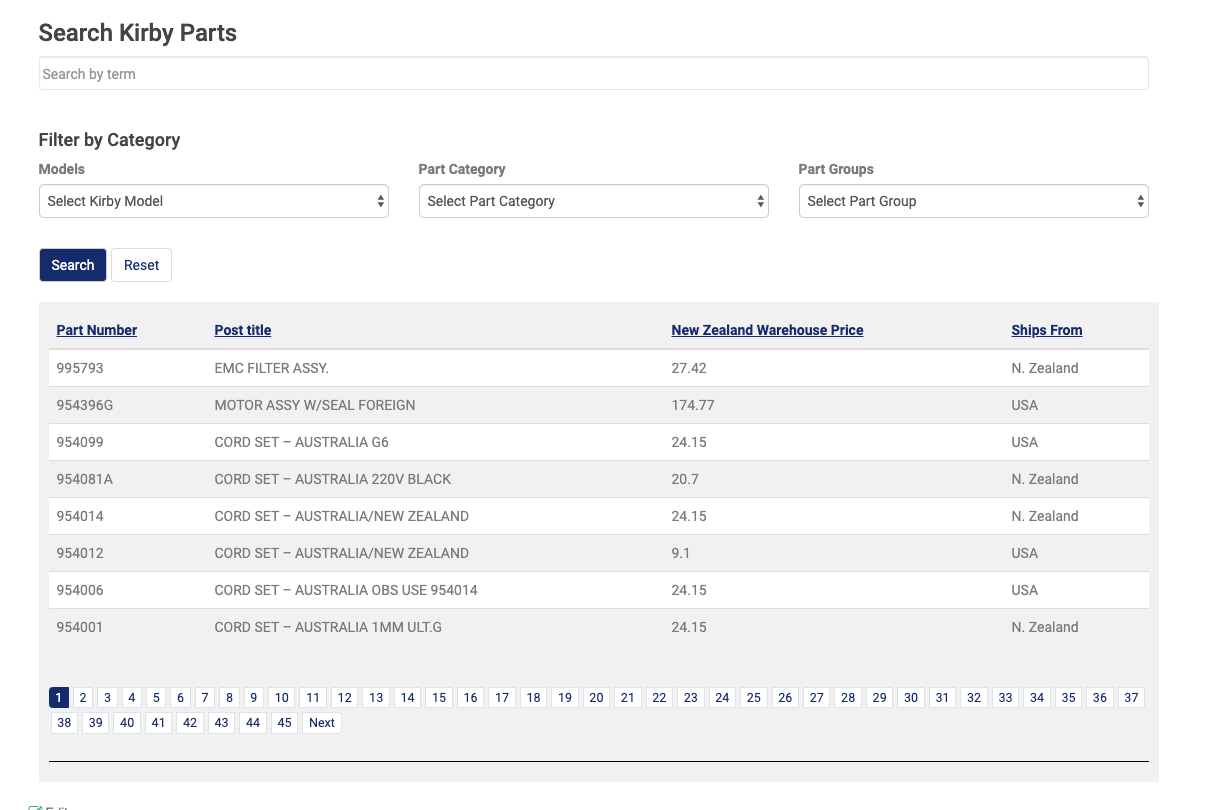Screen dimensions: 1211x810
Task: Go to pagination page 28
Action: click(848, 698)
